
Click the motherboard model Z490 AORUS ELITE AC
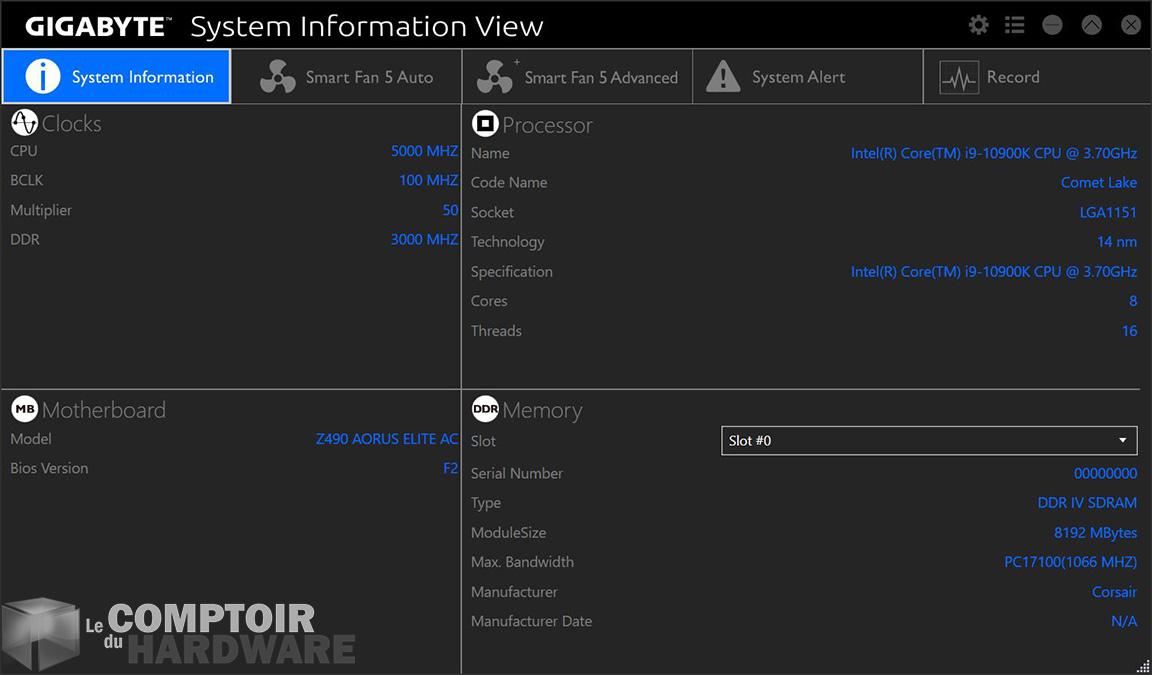tap(387, 438)
